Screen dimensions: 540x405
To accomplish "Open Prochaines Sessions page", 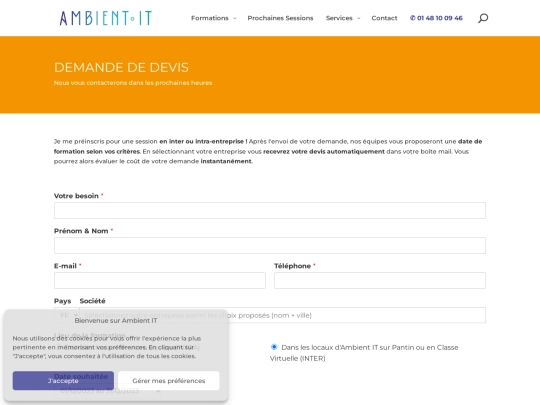I will tap(280, 18).
